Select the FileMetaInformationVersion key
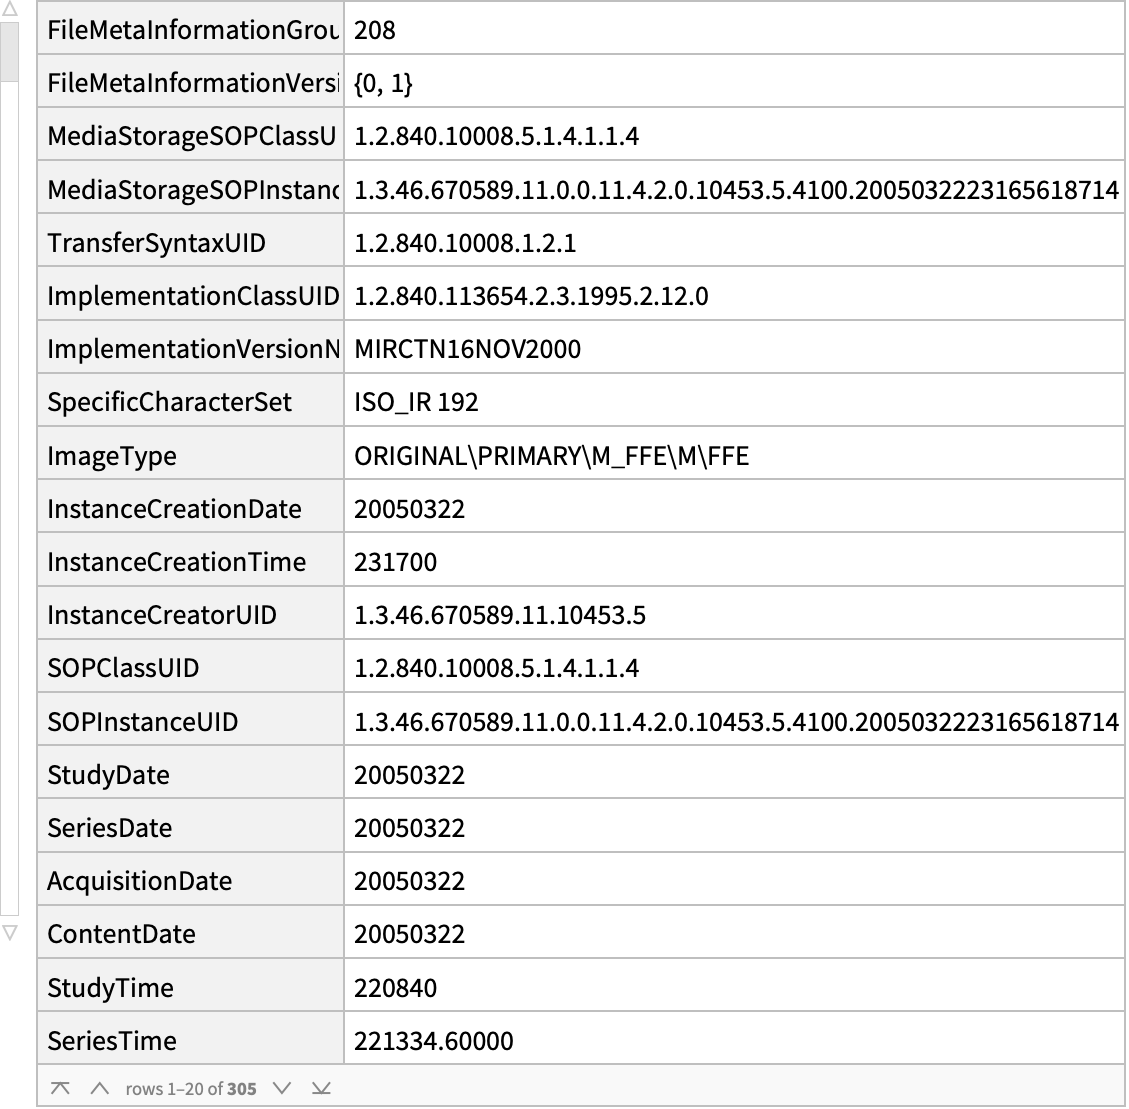 pos(192,83)
